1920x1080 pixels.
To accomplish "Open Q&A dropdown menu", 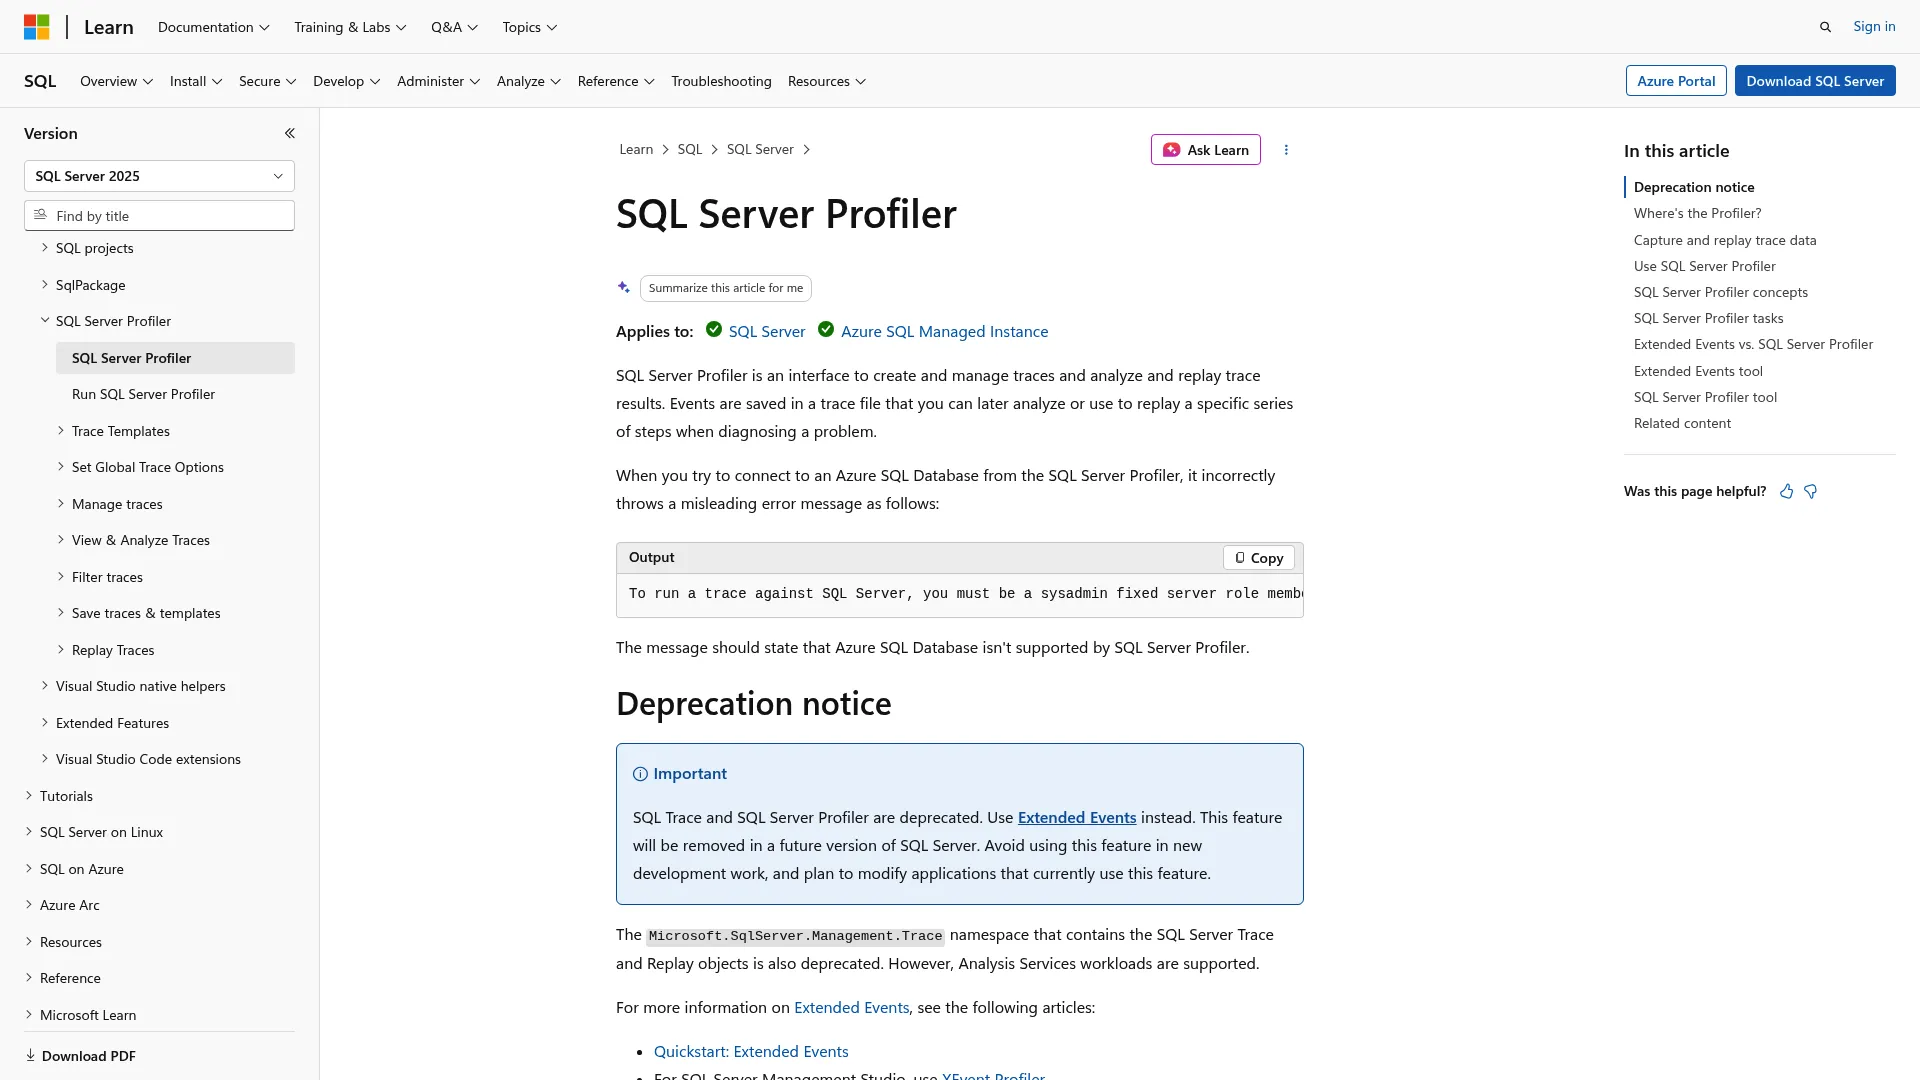I will point(454,27).
